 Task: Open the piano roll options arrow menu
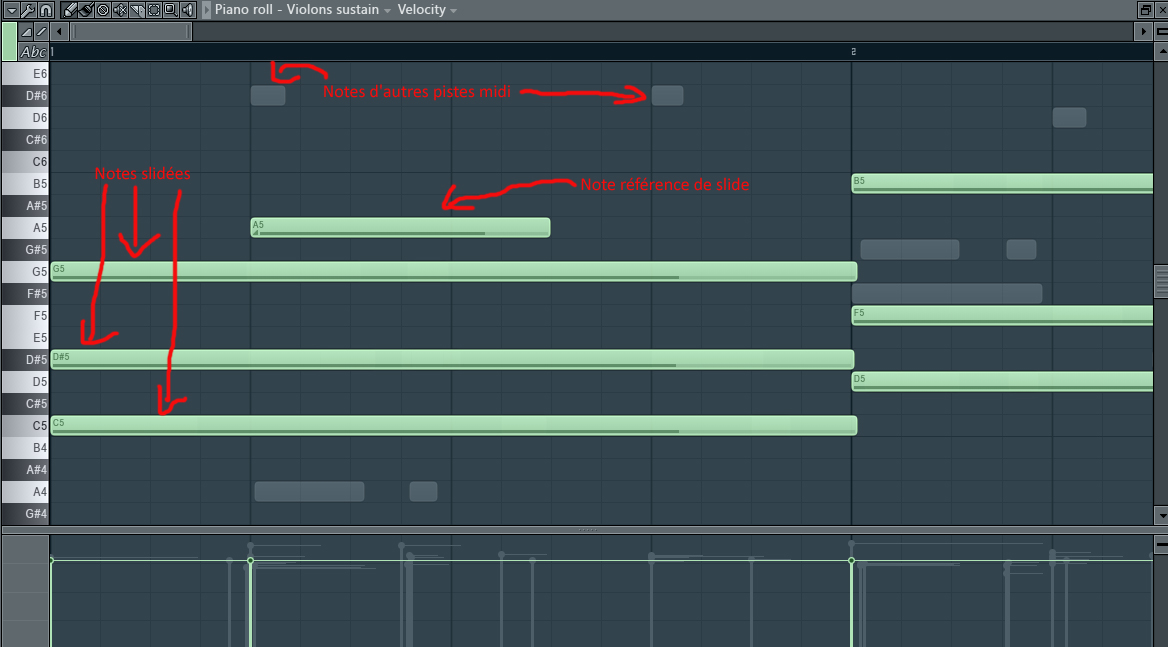(x=11, y=9)
